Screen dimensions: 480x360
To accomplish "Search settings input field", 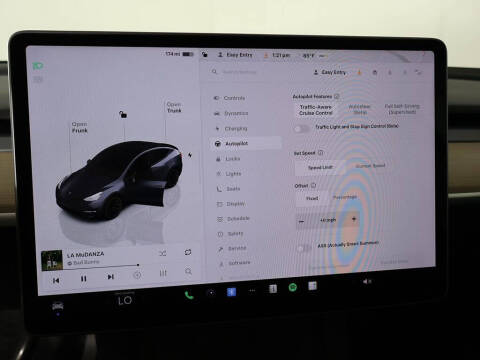I will coord(257,72).
